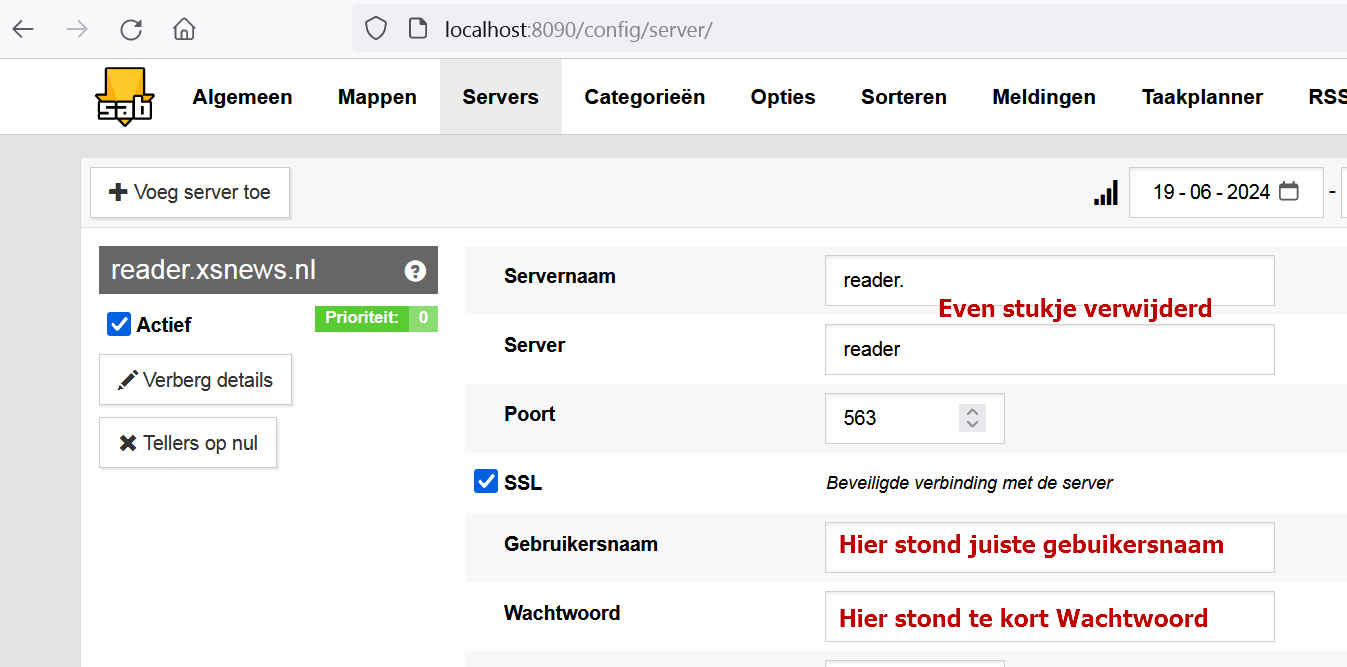
Task: Click the Wachtwoord label
Action: point(562,613)
